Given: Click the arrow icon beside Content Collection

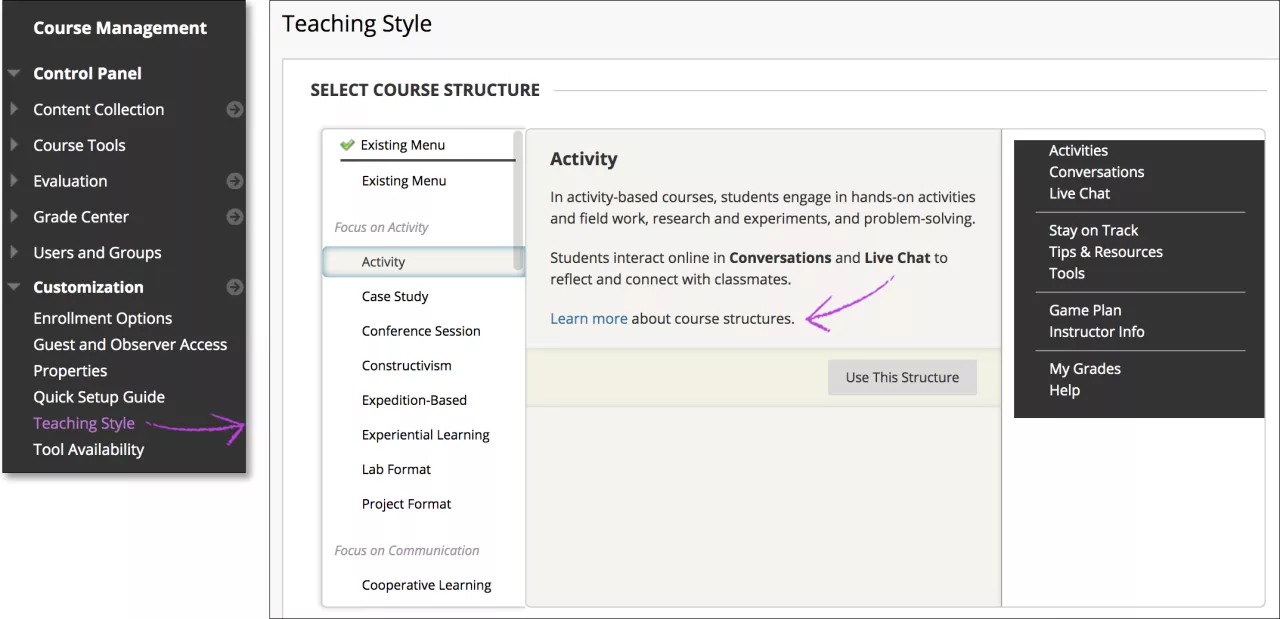Looking at the screenshot, I should [x=234, y=109].
